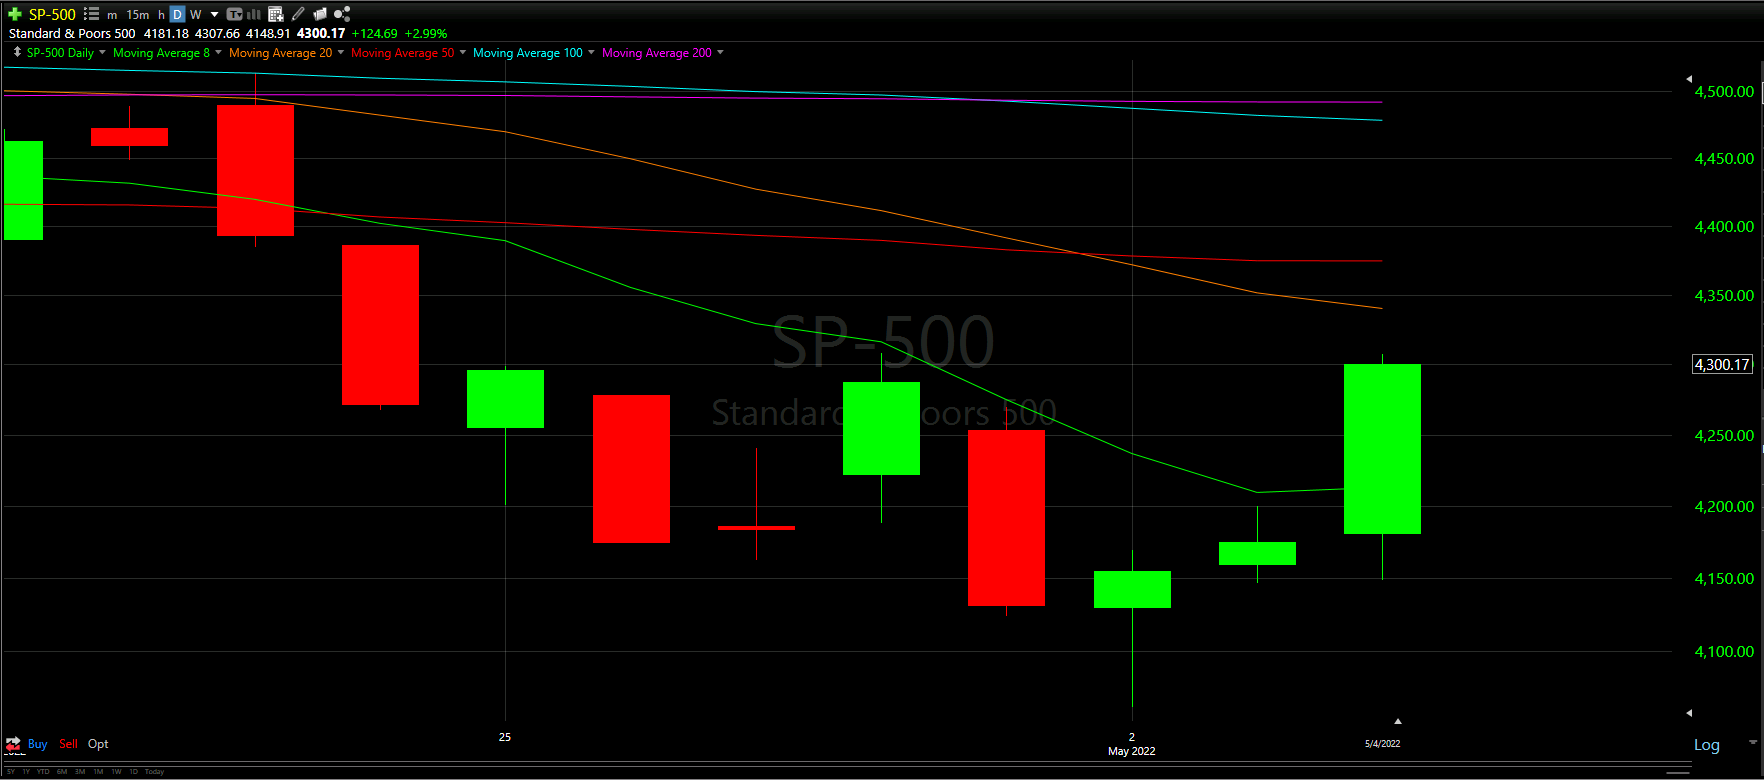Expand the SP-500 Daily series dropdown

[x=102, y=52]
